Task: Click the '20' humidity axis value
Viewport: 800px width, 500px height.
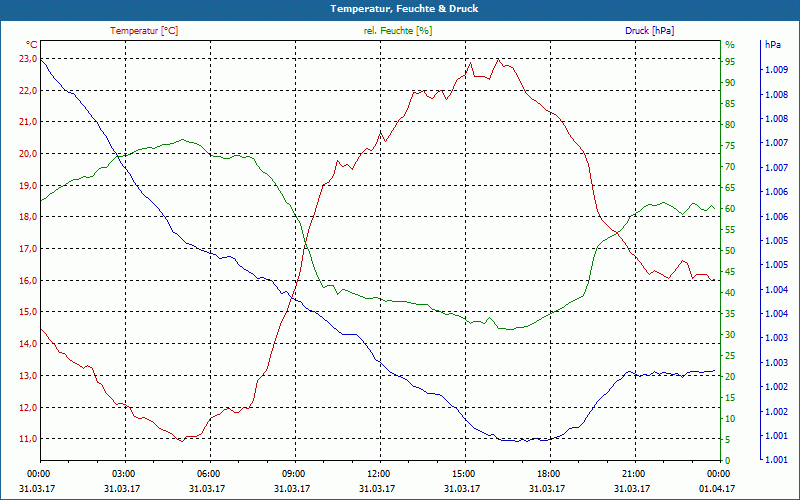Action: pos(730,377)
